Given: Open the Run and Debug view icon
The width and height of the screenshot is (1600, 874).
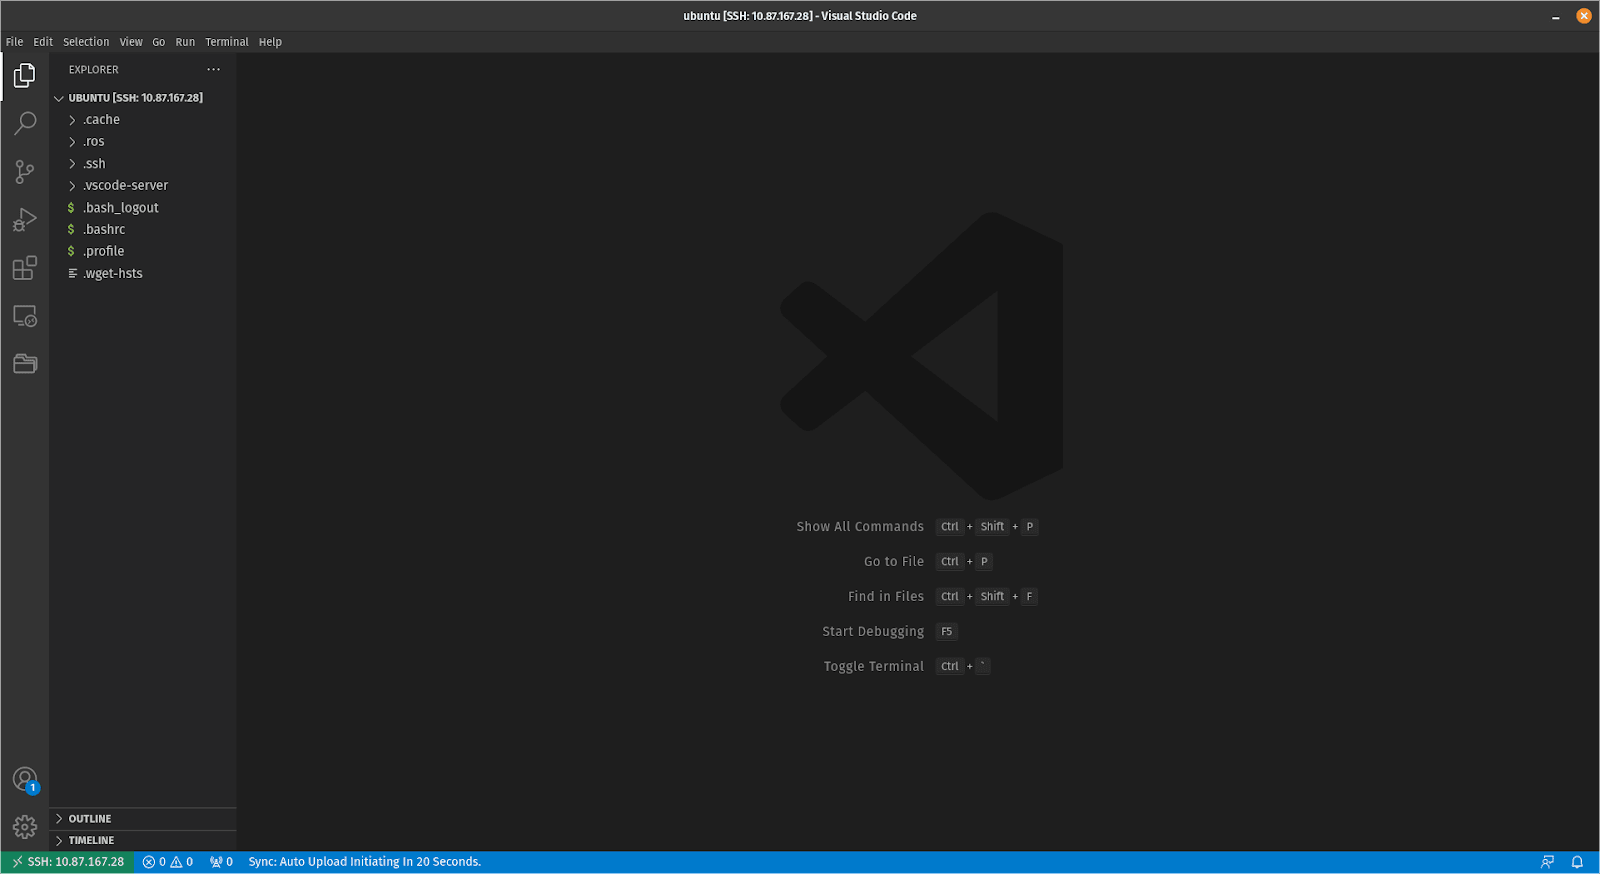Looking at the screenshot, I should (25, 219).
